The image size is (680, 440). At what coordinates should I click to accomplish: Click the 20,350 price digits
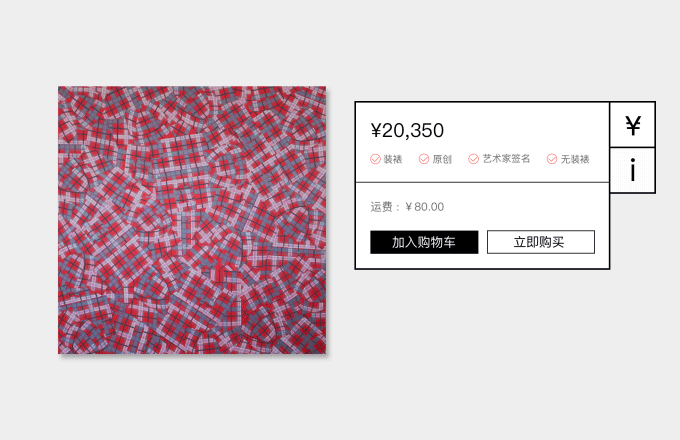coord(413,130)
